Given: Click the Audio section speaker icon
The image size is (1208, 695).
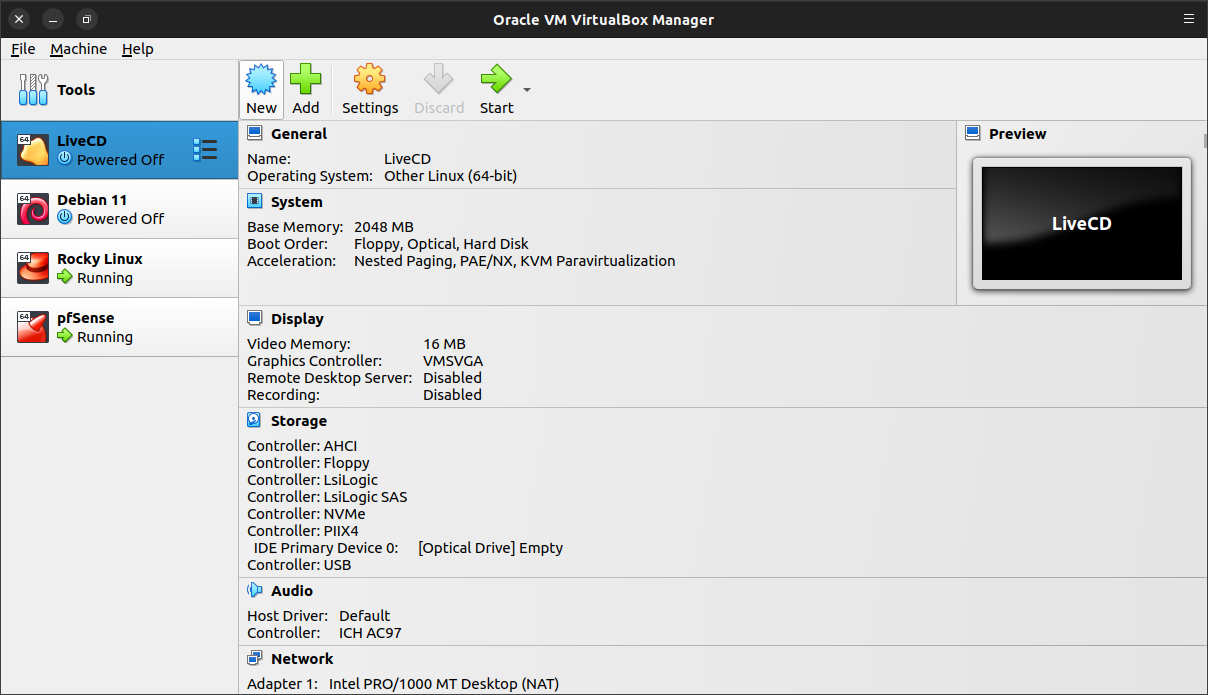Looking at the screenshot, I should pos(255,590).
